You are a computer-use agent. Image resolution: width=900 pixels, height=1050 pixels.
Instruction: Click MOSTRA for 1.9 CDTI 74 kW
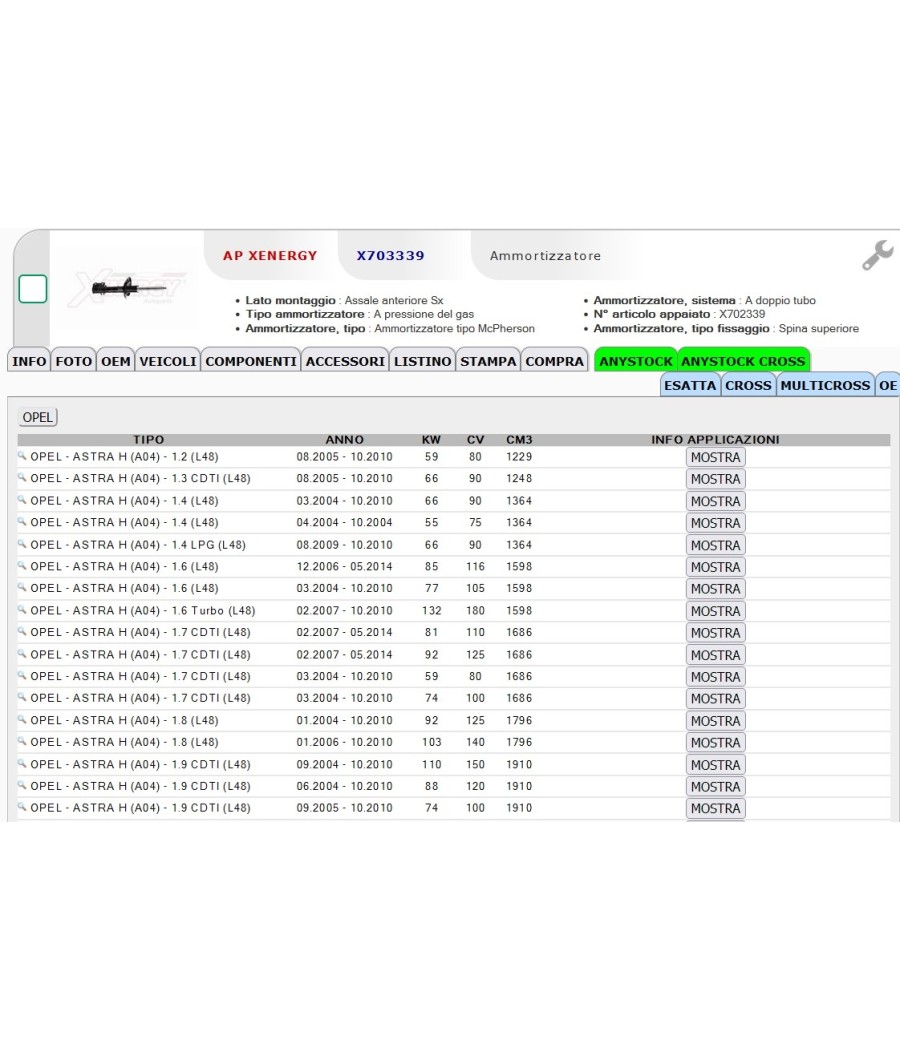click(x=716, y=808)
